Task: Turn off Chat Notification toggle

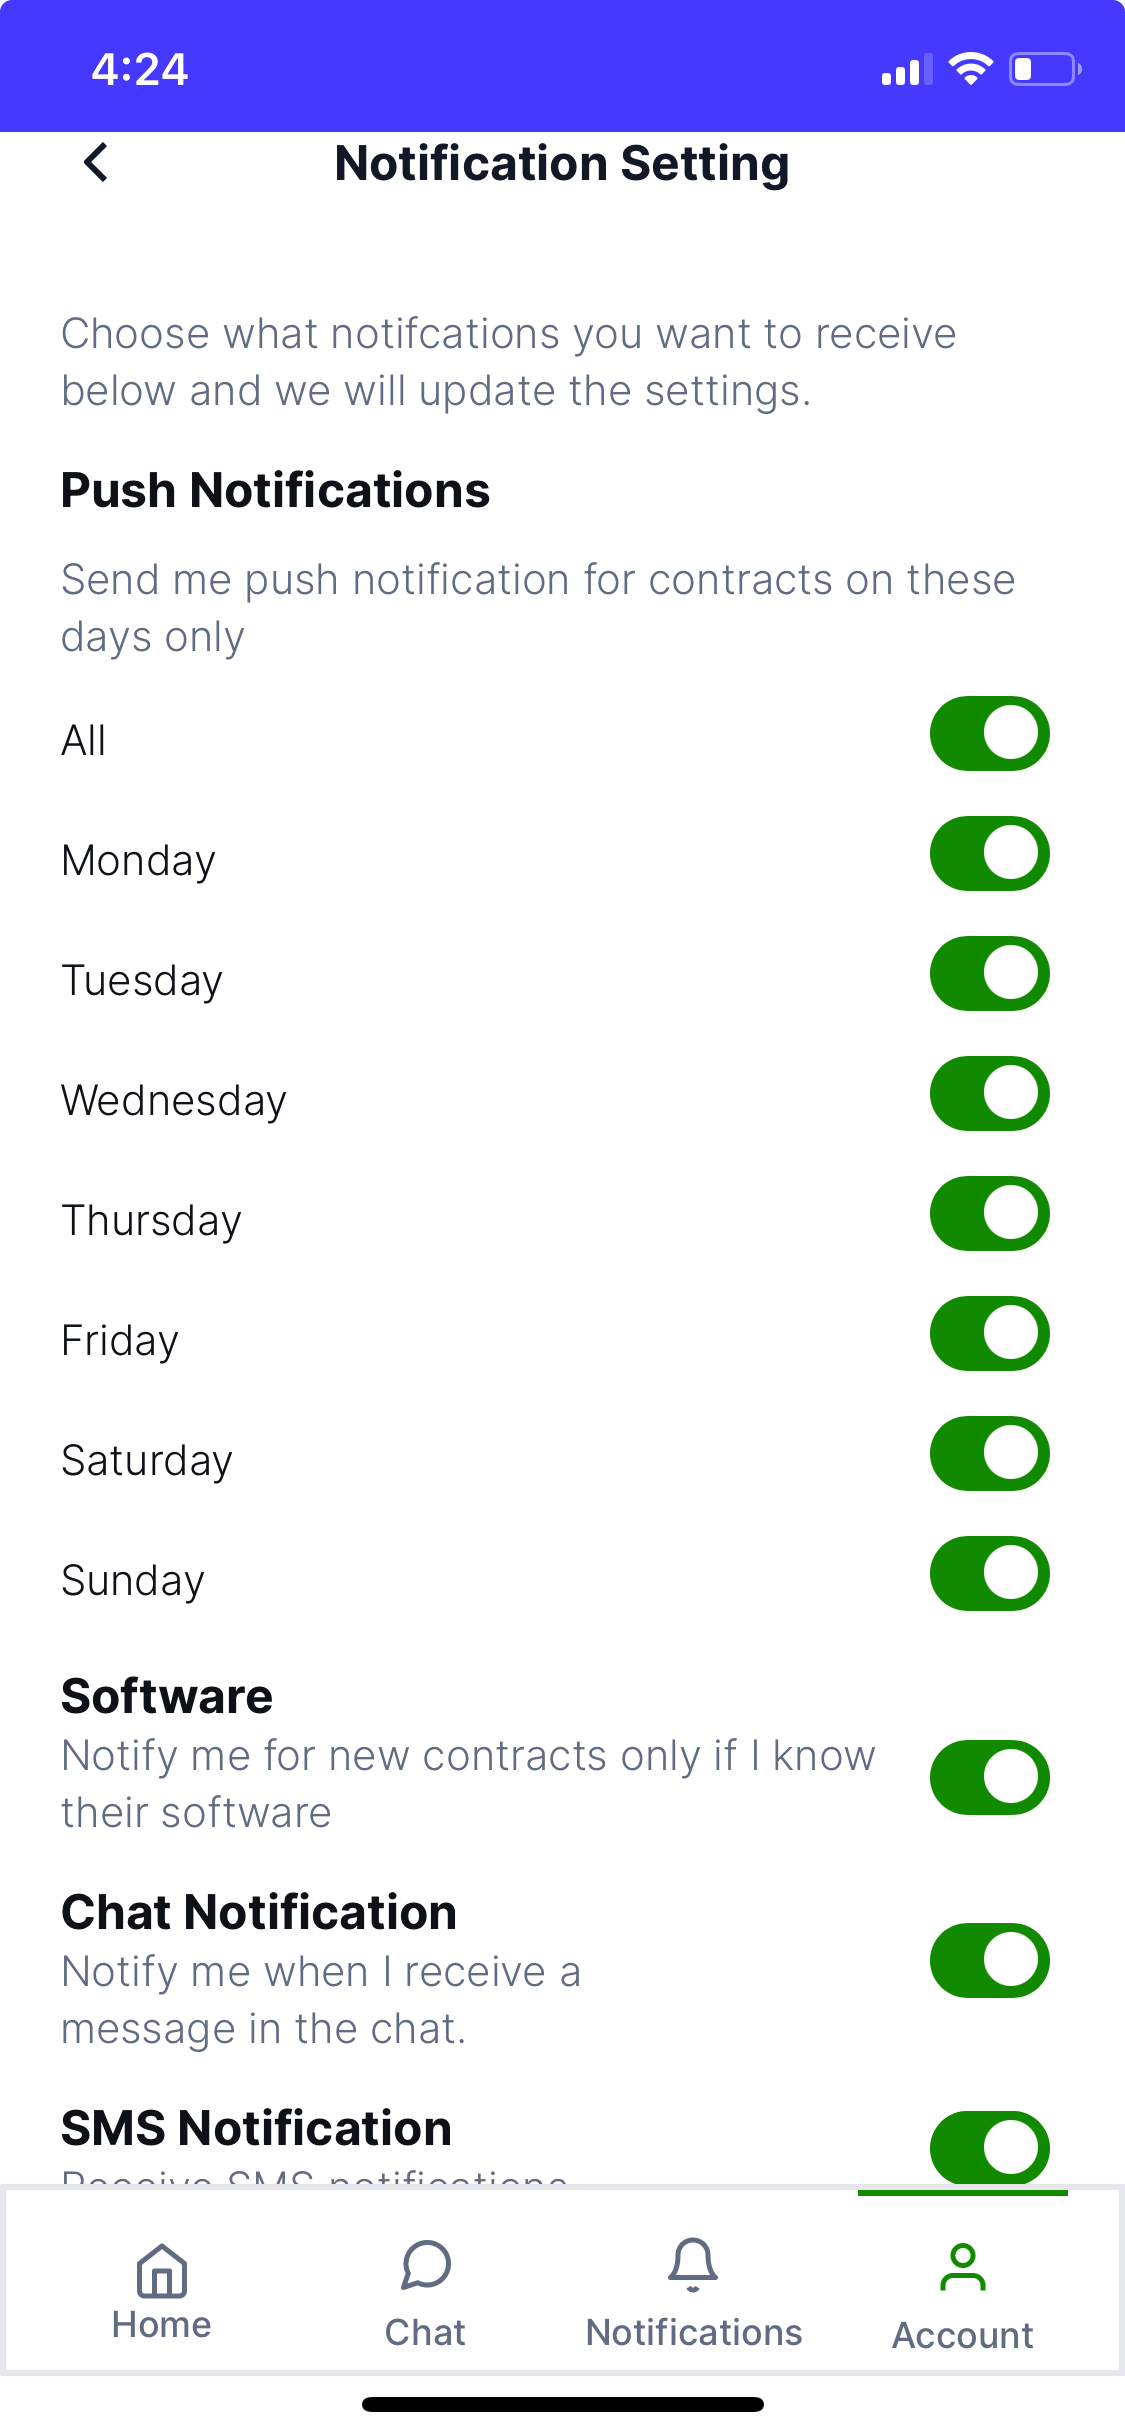Action: tap(989, 1961)
